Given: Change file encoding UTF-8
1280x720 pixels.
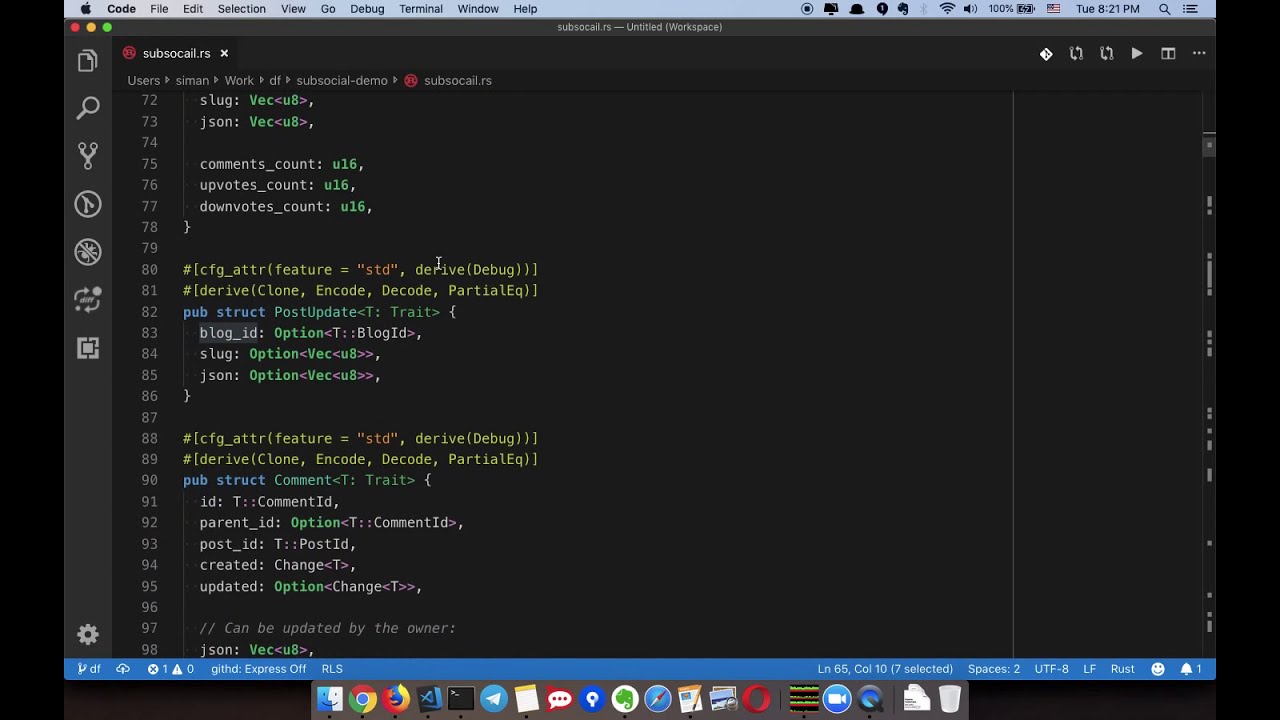Looking at the screenshot, I should pyautogui.click(x=1052, y=669).
